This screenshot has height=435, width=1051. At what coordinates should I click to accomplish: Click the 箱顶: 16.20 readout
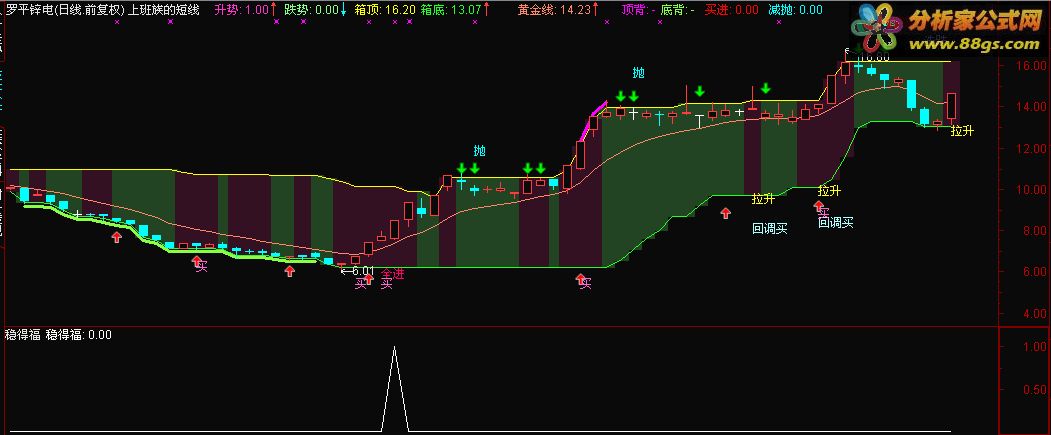[x=385, y=10]
